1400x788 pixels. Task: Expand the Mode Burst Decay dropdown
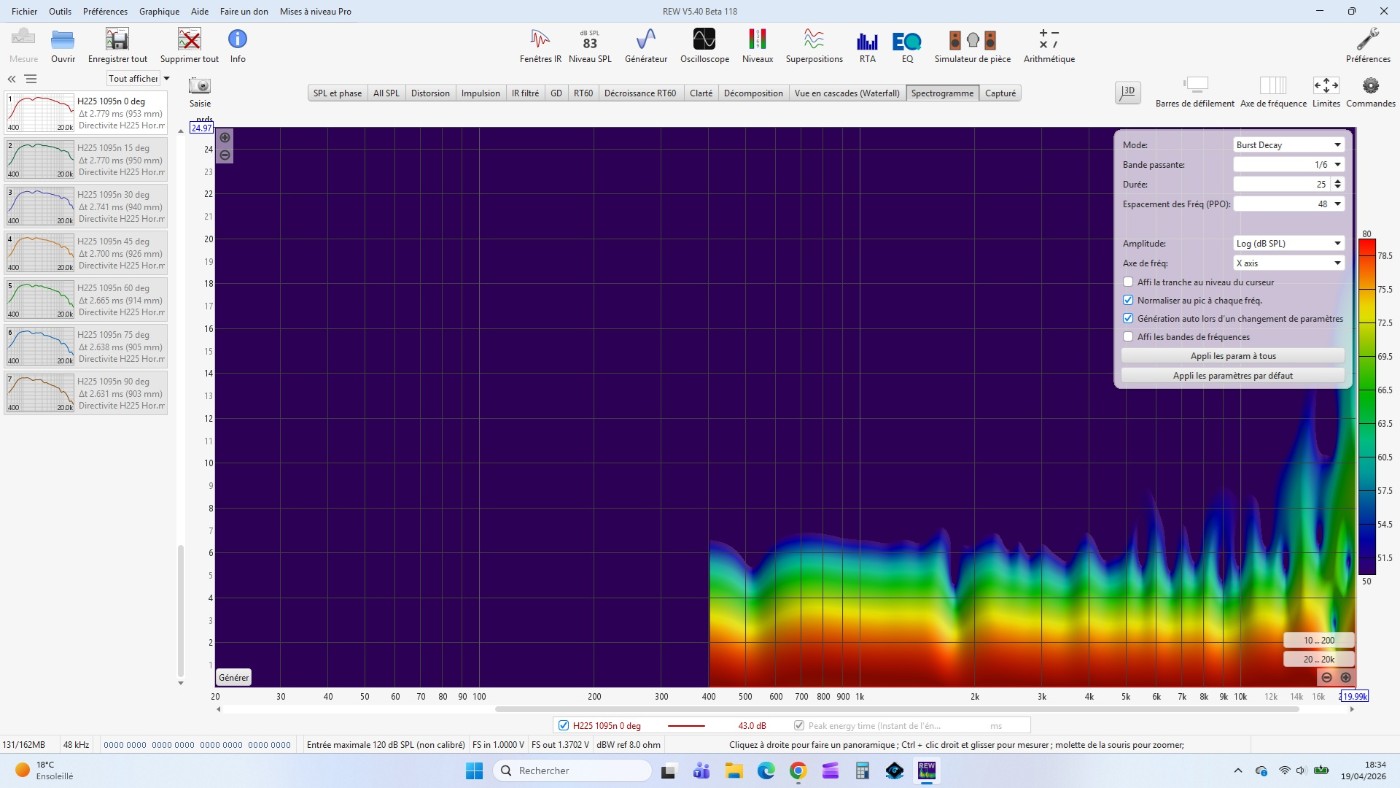(1288, 145)
